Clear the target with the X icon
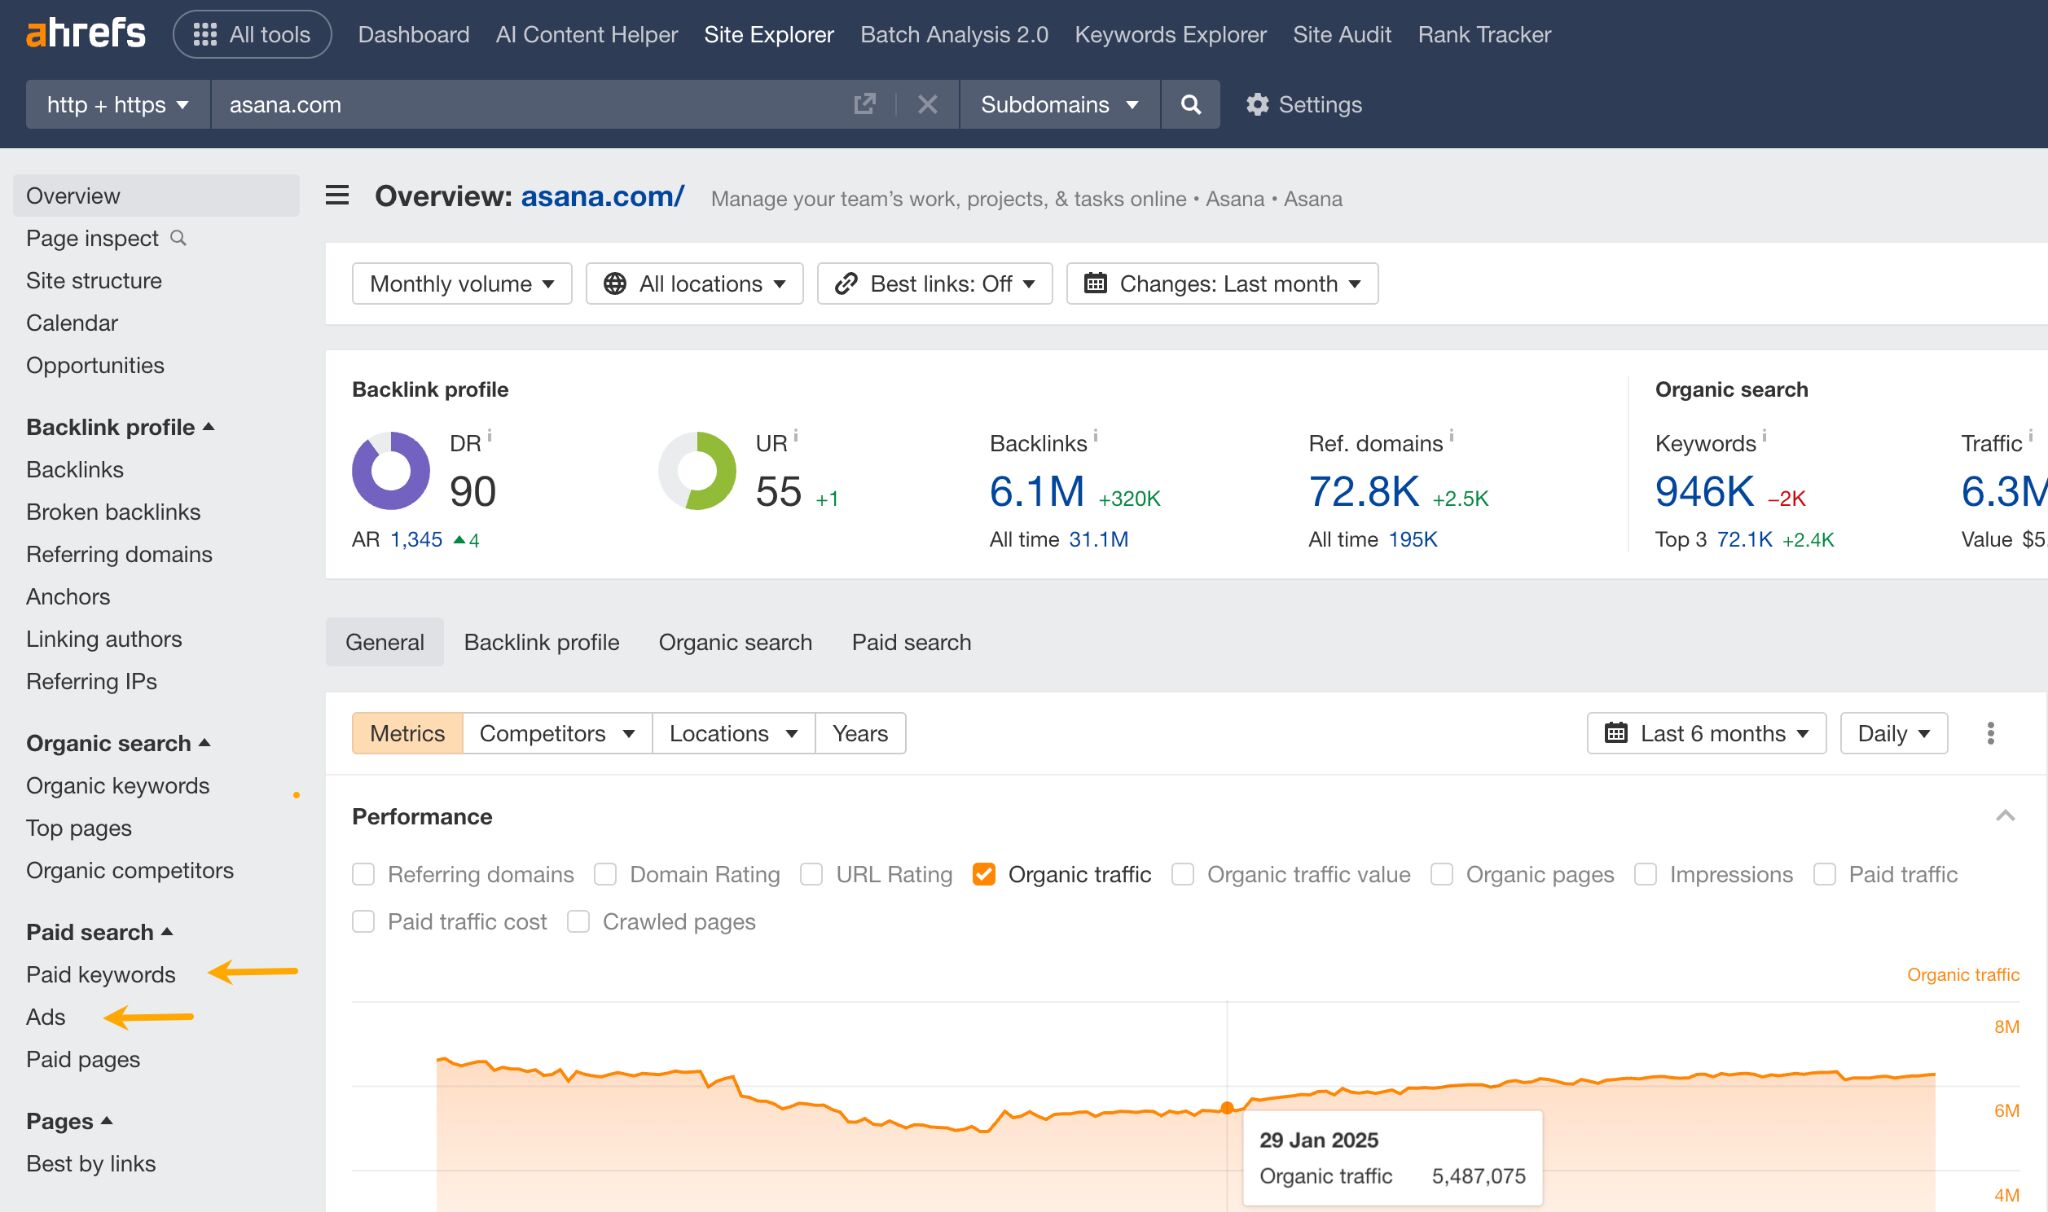 (x=927, y=104)
